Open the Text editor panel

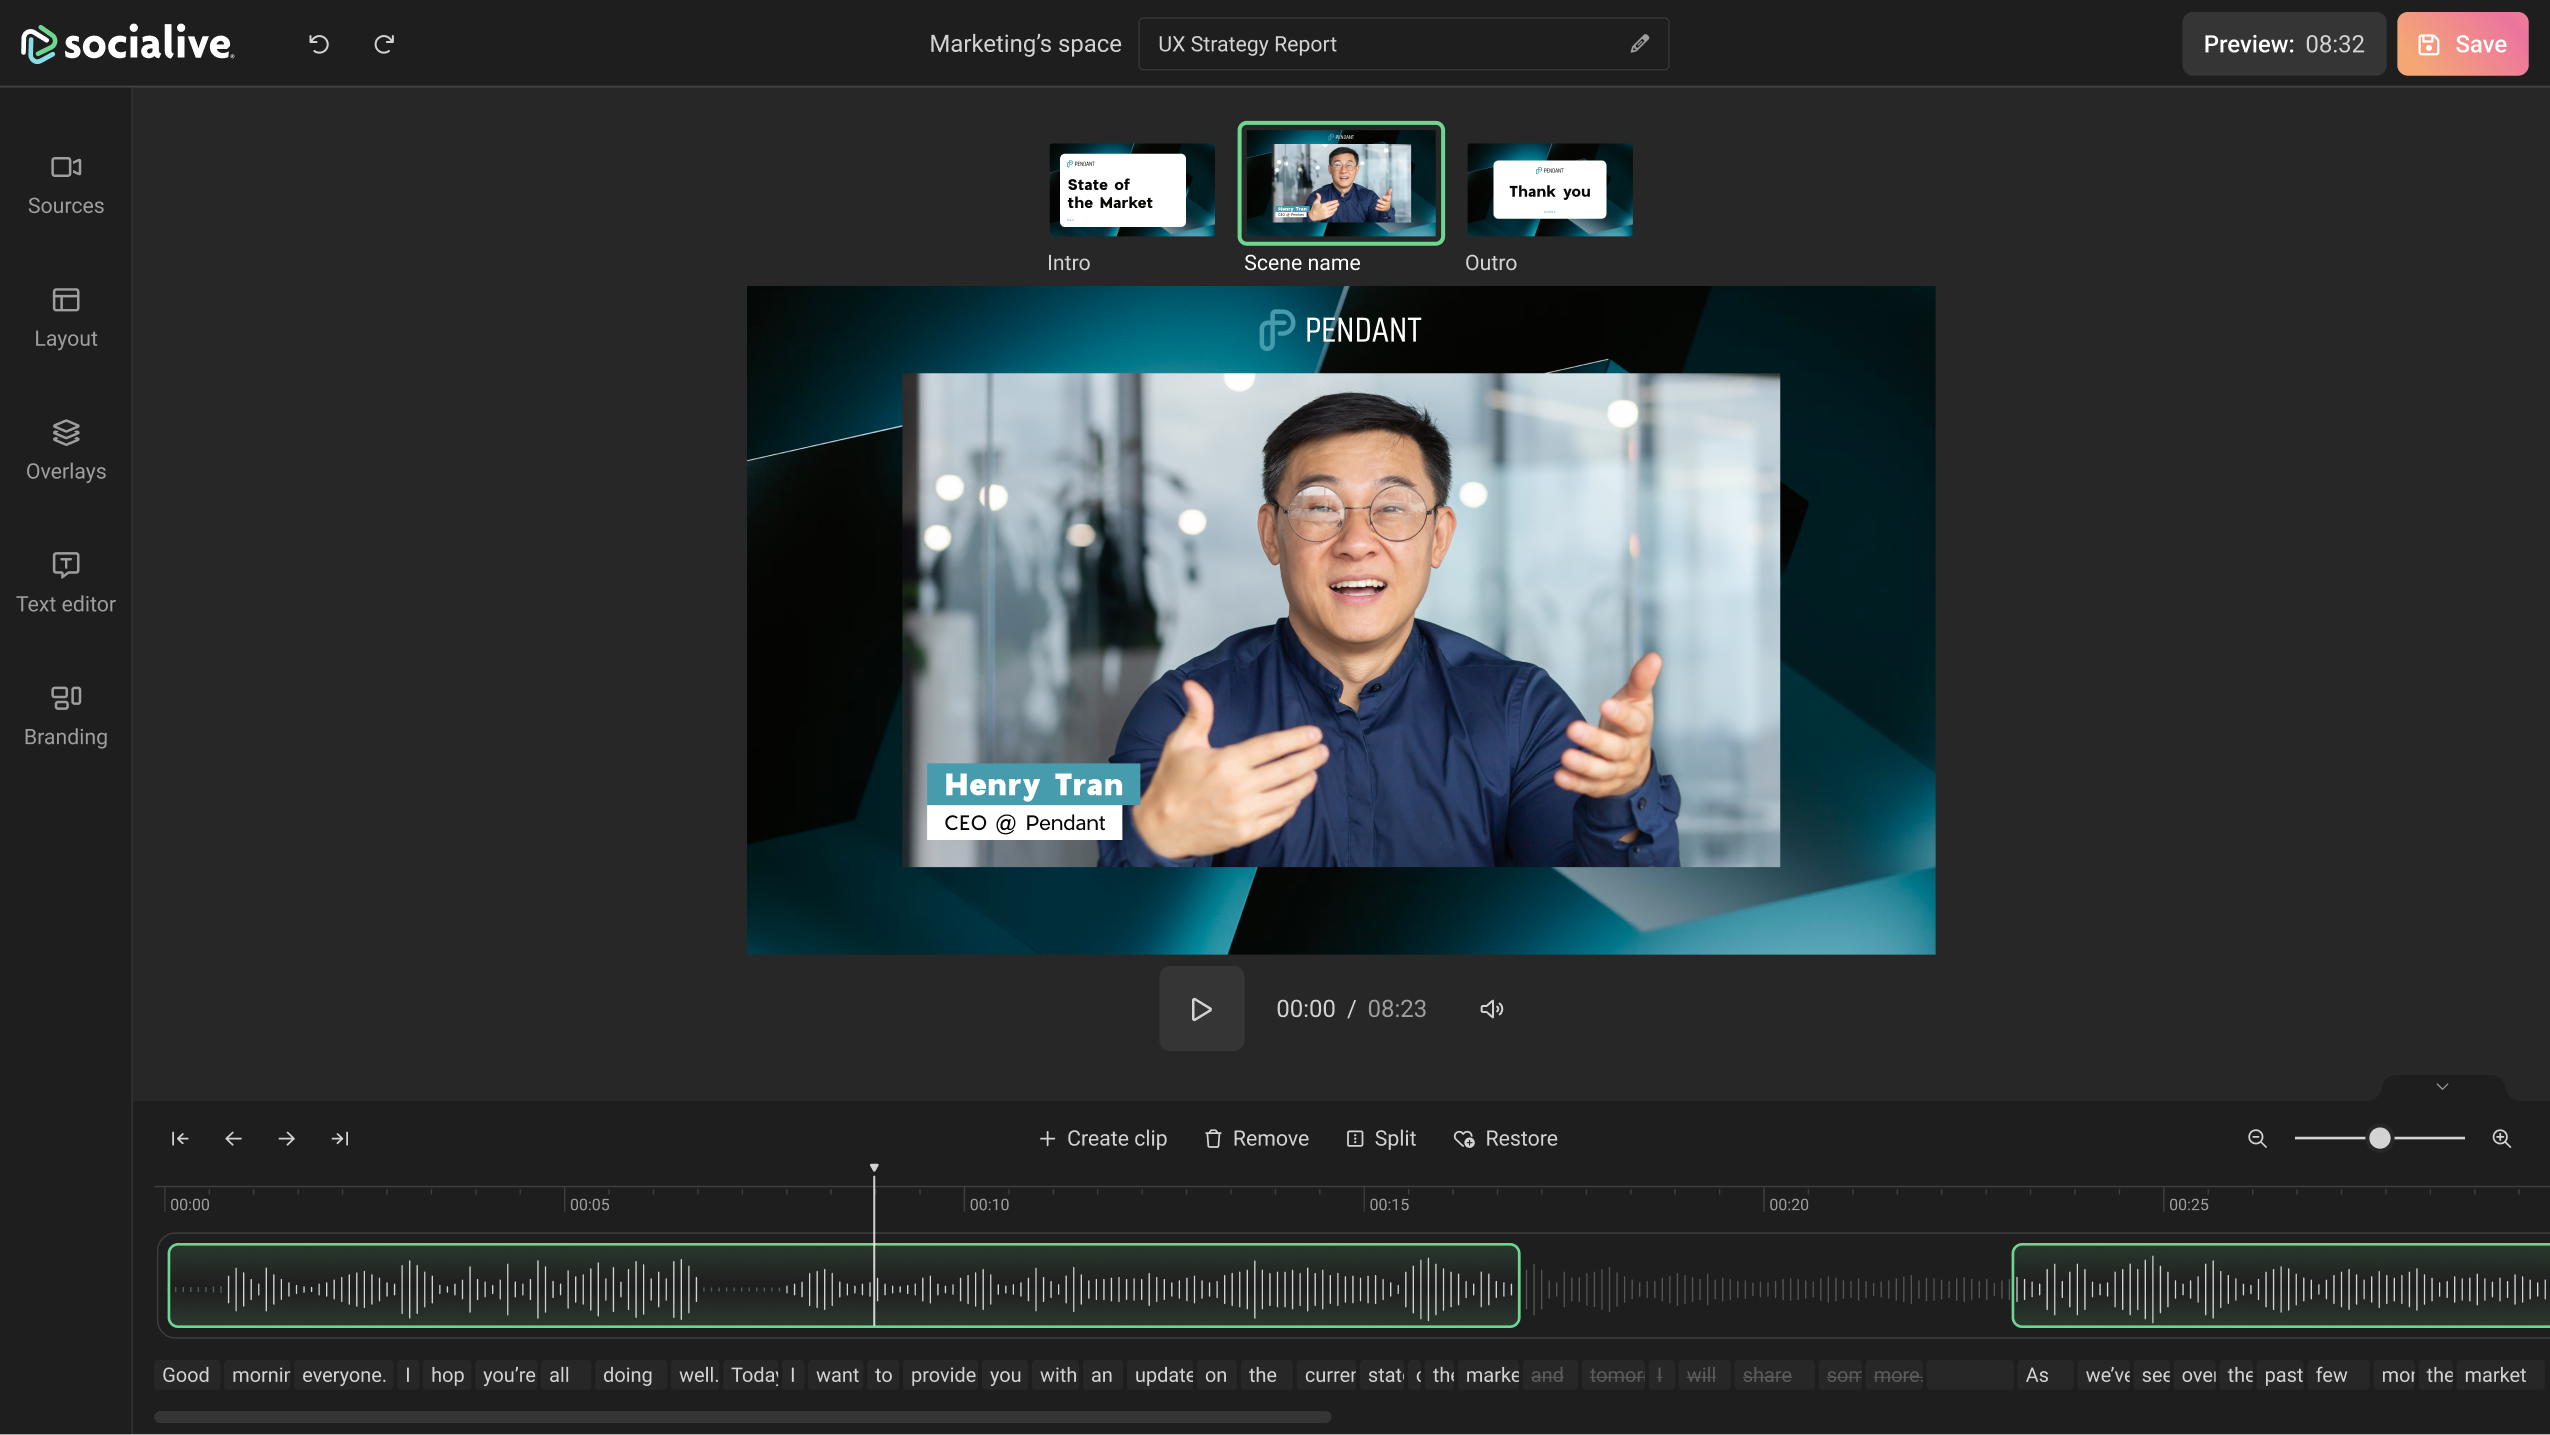coord(64,583)
